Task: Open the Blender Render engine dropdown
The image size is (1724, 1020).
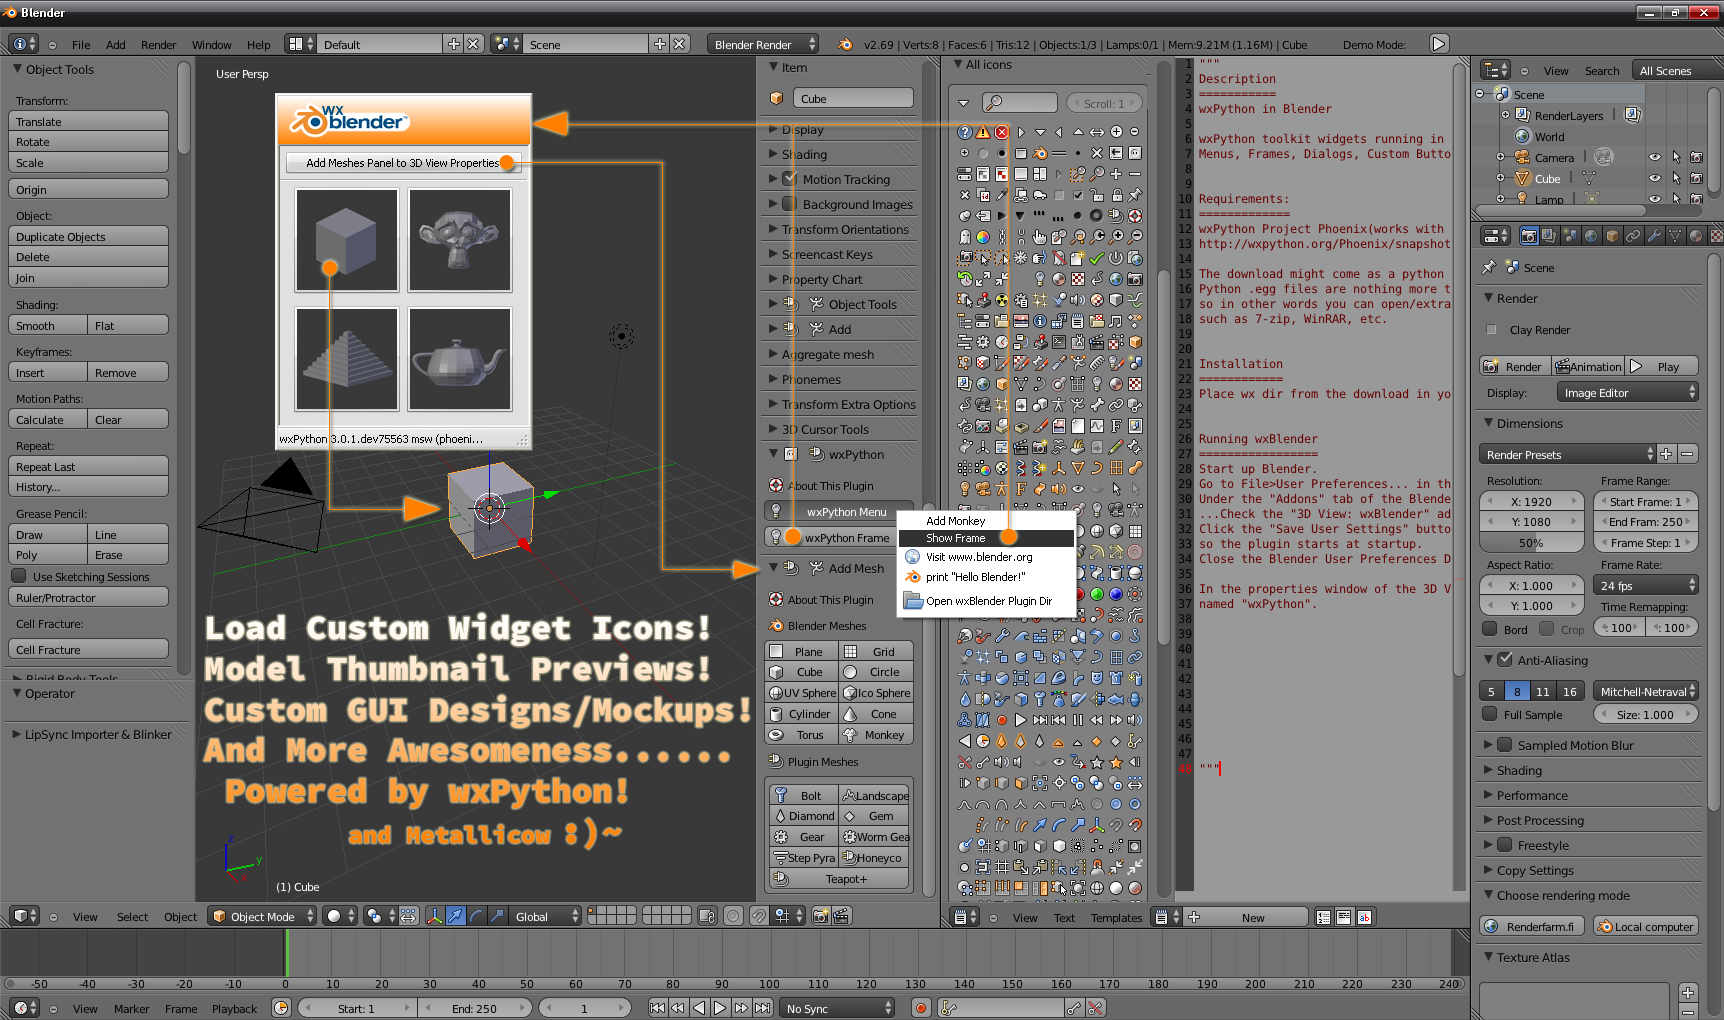Action: point(762,44)
